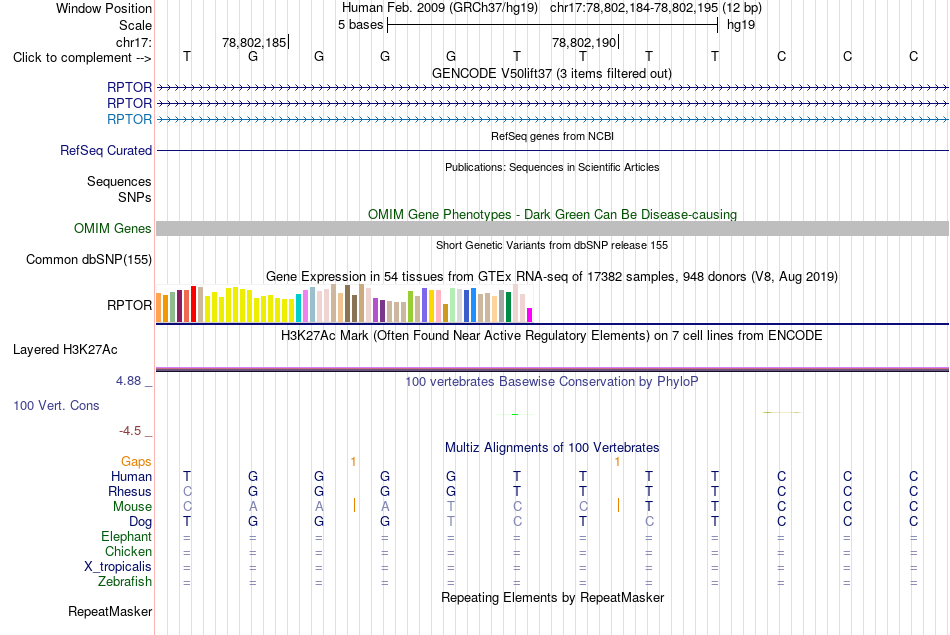Image resolution: width=950 pixels, height=635 pixels.
Task: Click the red bar in GTEx expression chart
Action: (x=193, y=304)
